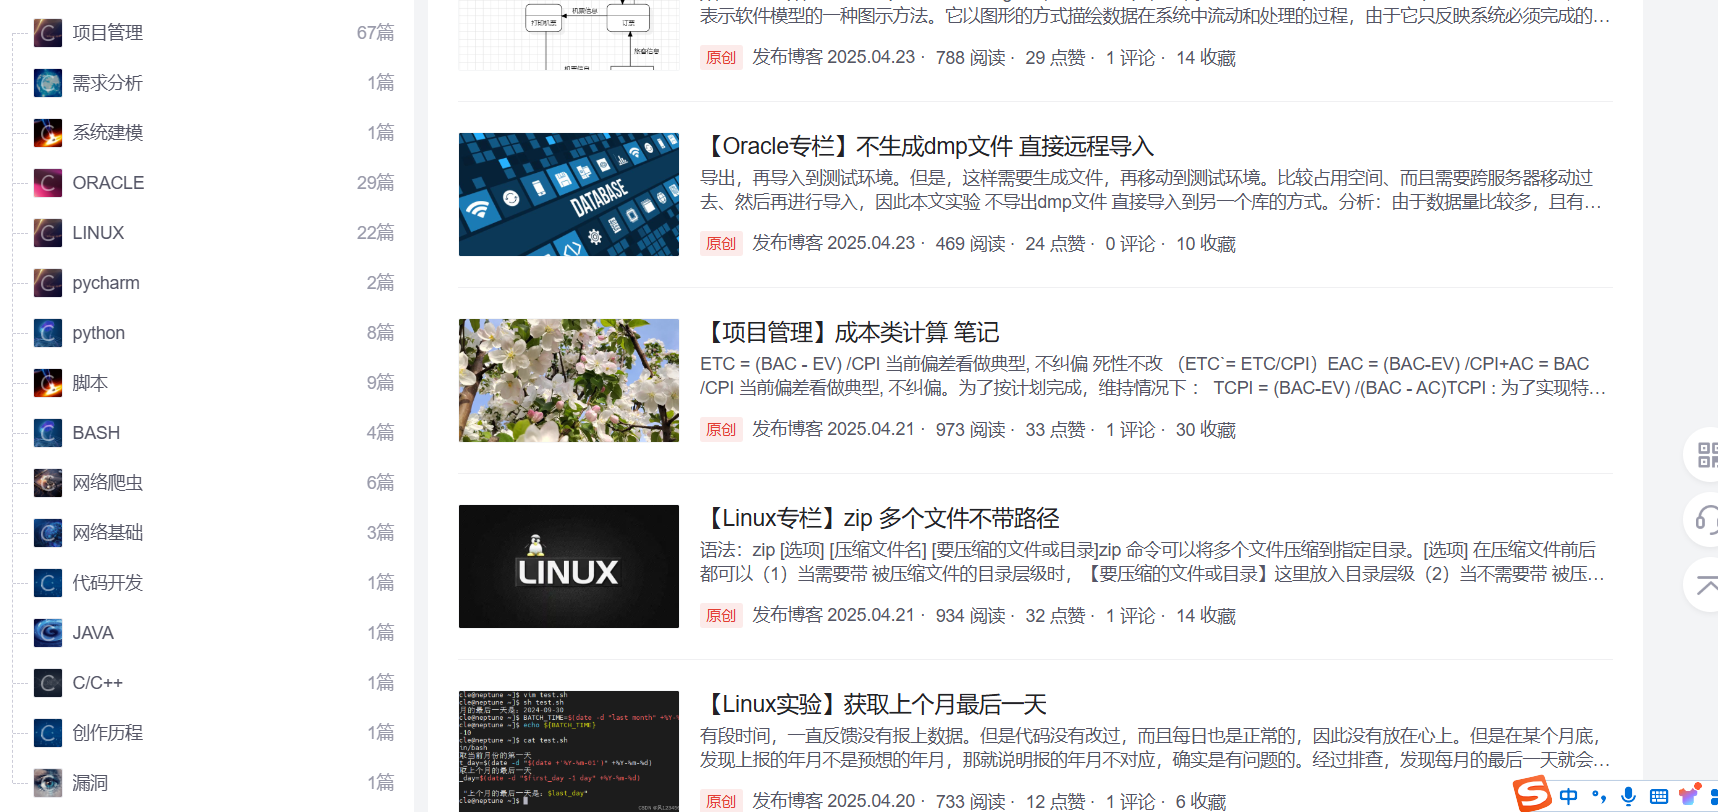This screenshot has width=1718, height=812.
Task: Open the 代码开发 category link
Action: point(108,583)
